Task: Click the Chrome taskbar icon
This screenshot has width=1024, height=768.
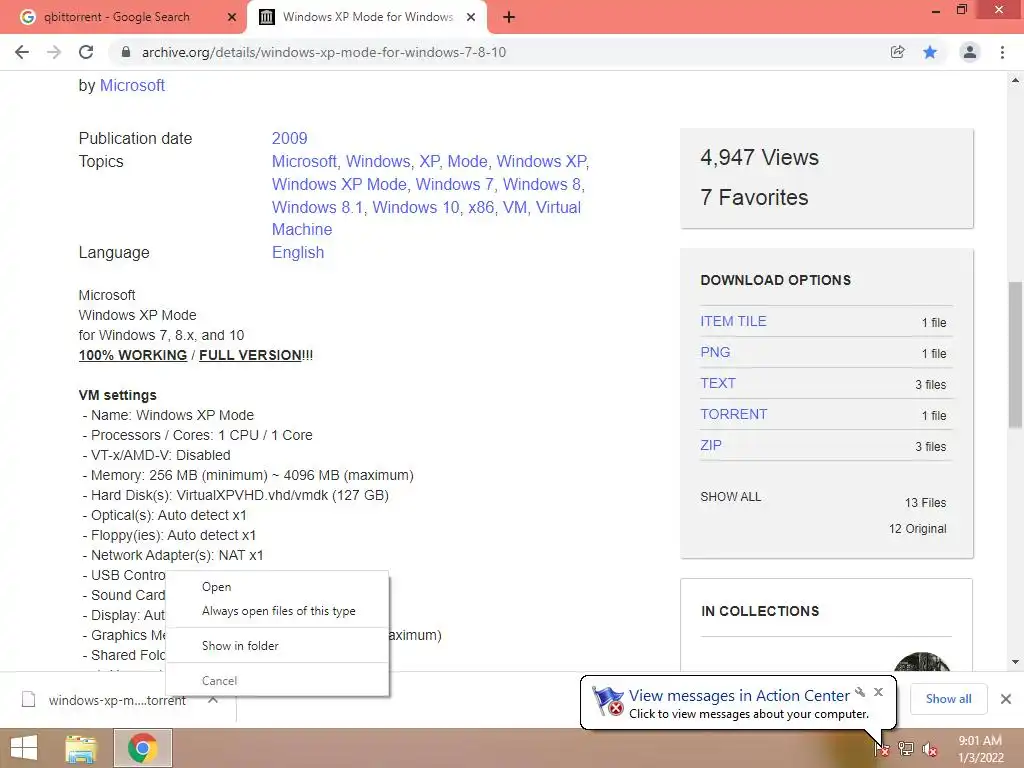Action: (x=143, y=748)
